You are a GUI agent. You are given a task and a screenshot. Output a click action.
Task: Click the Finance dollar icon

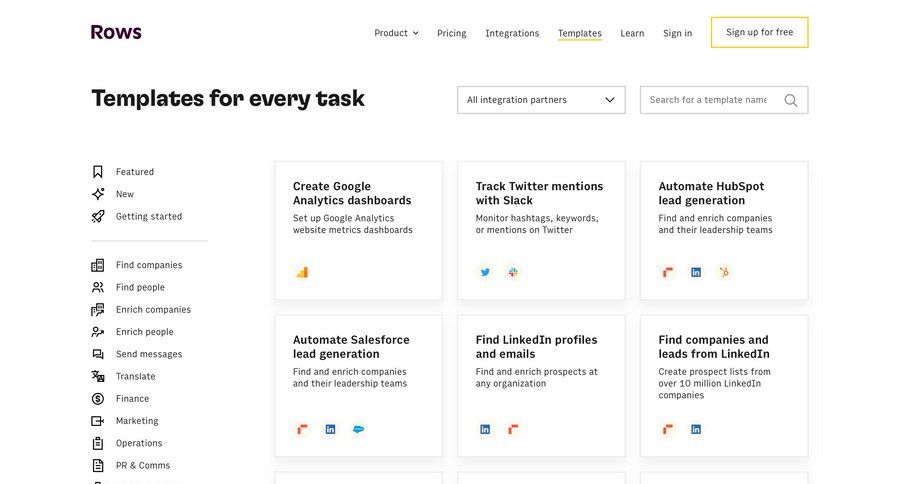click(98, 398)
